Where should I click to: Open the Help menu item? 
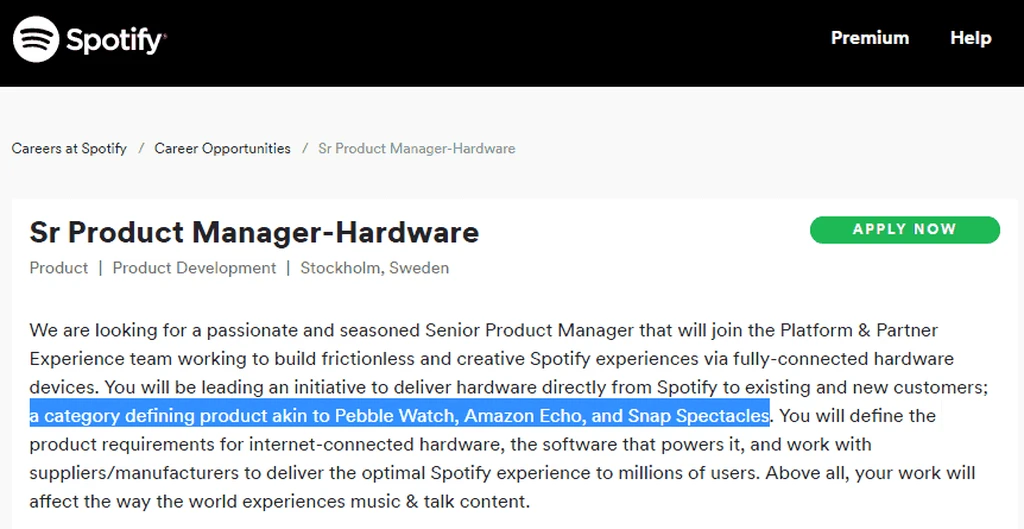pyautogui.click(x=970, y=38)
